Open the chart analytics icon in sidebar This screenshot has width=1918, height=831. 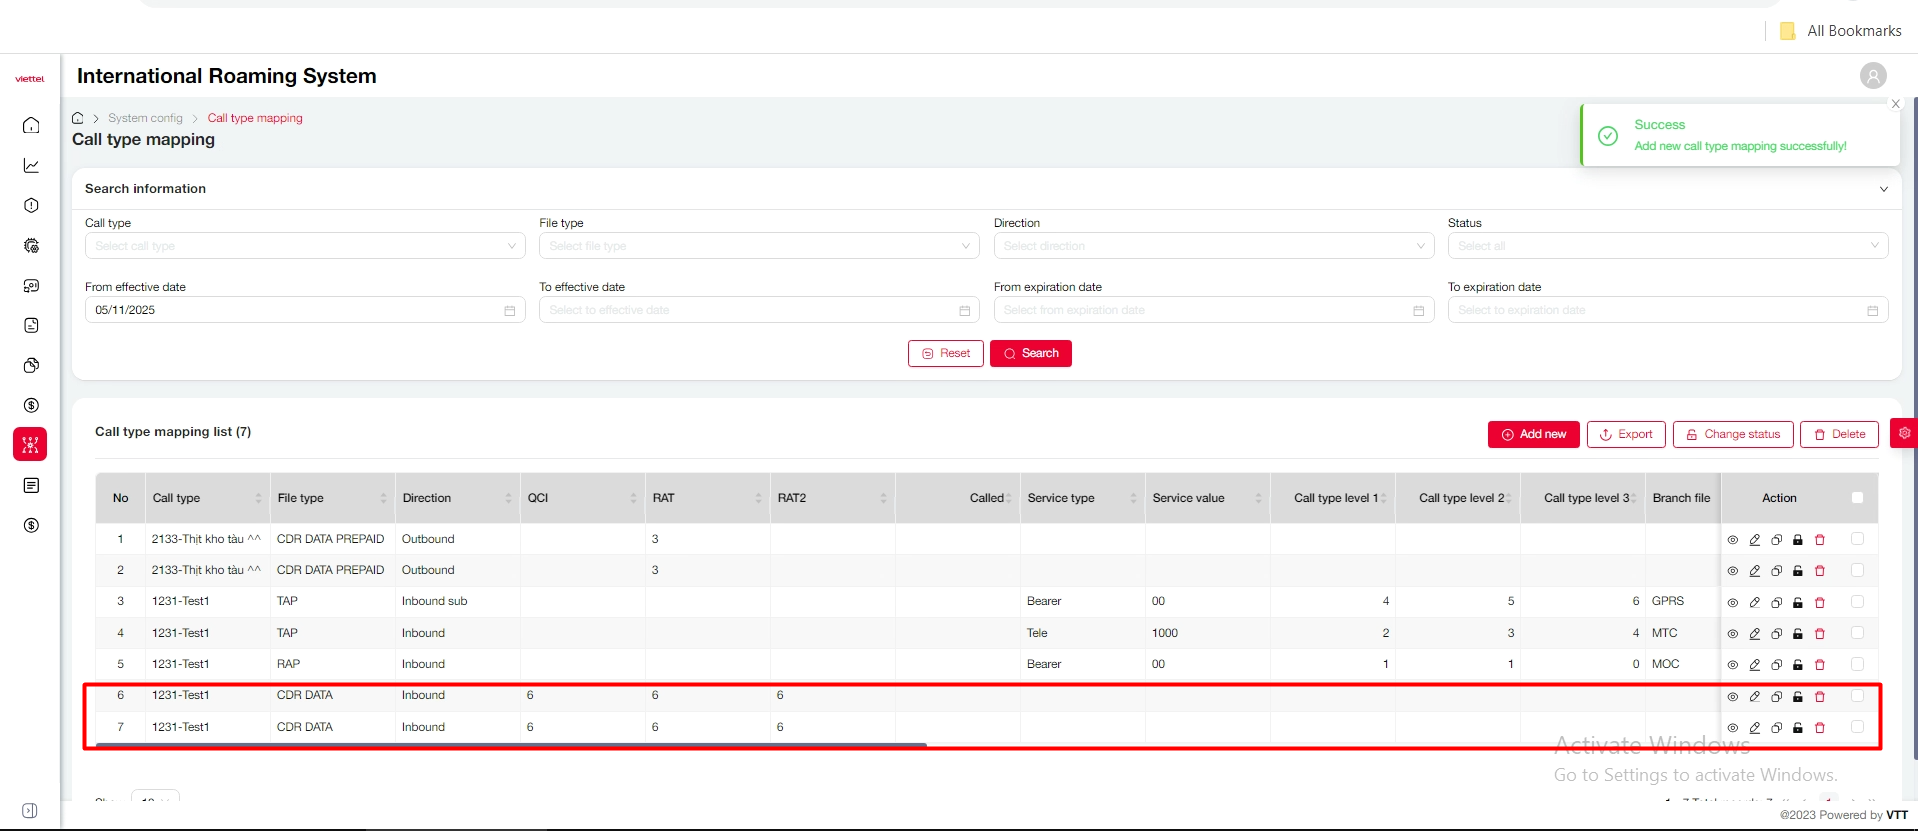pyautogui.click(x=31, y=166)
